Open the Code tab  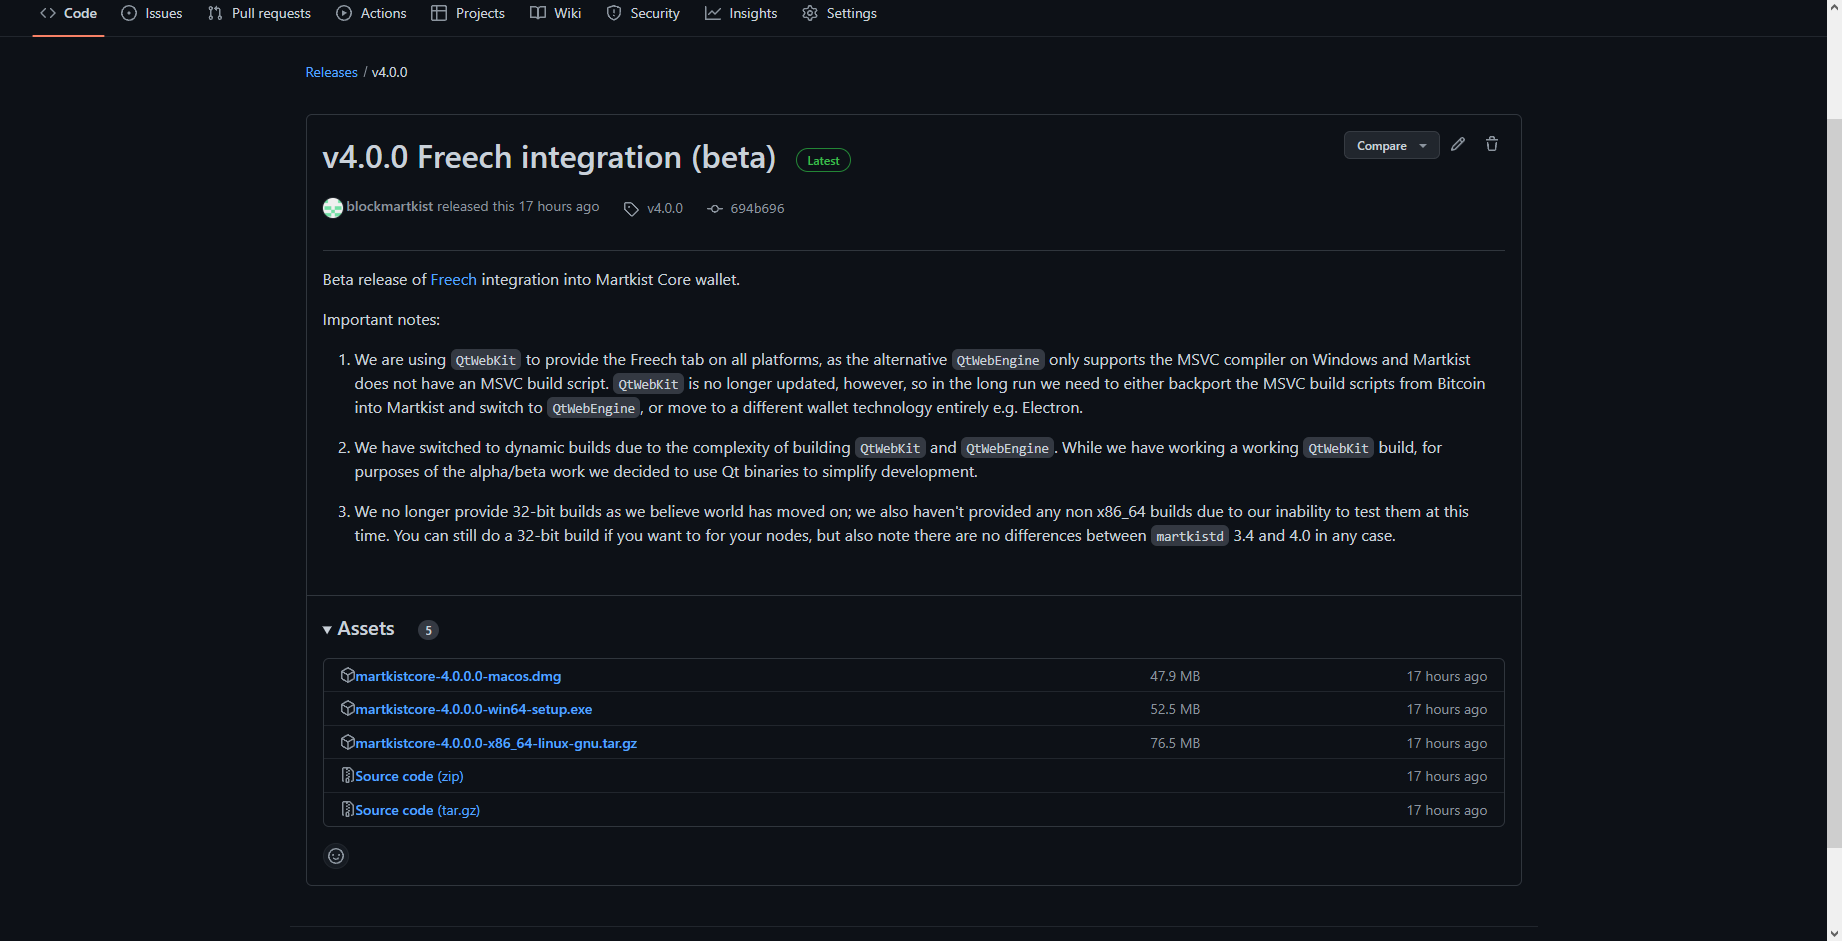[x=68, y=13]
